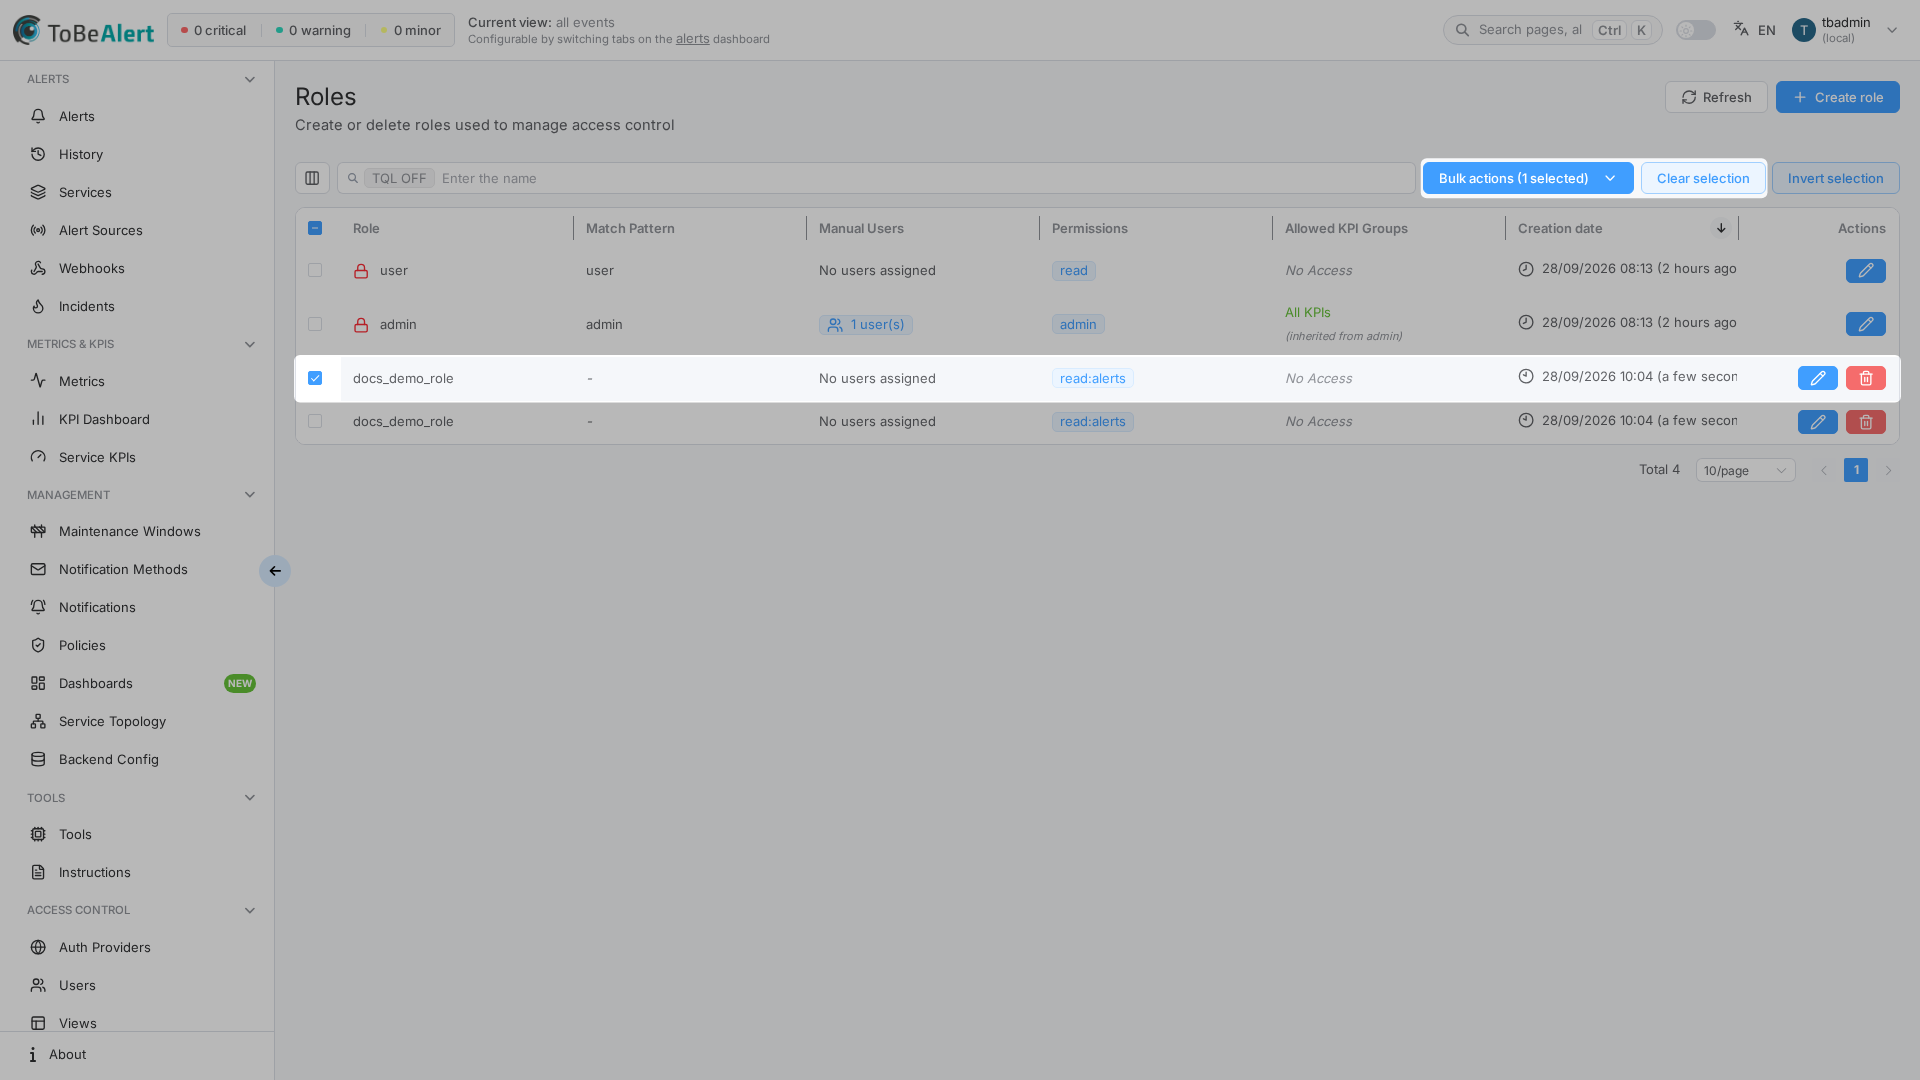Toggle the dark mode switch
This screenshot has width=1920, height=1080.
coord(1695,30)
